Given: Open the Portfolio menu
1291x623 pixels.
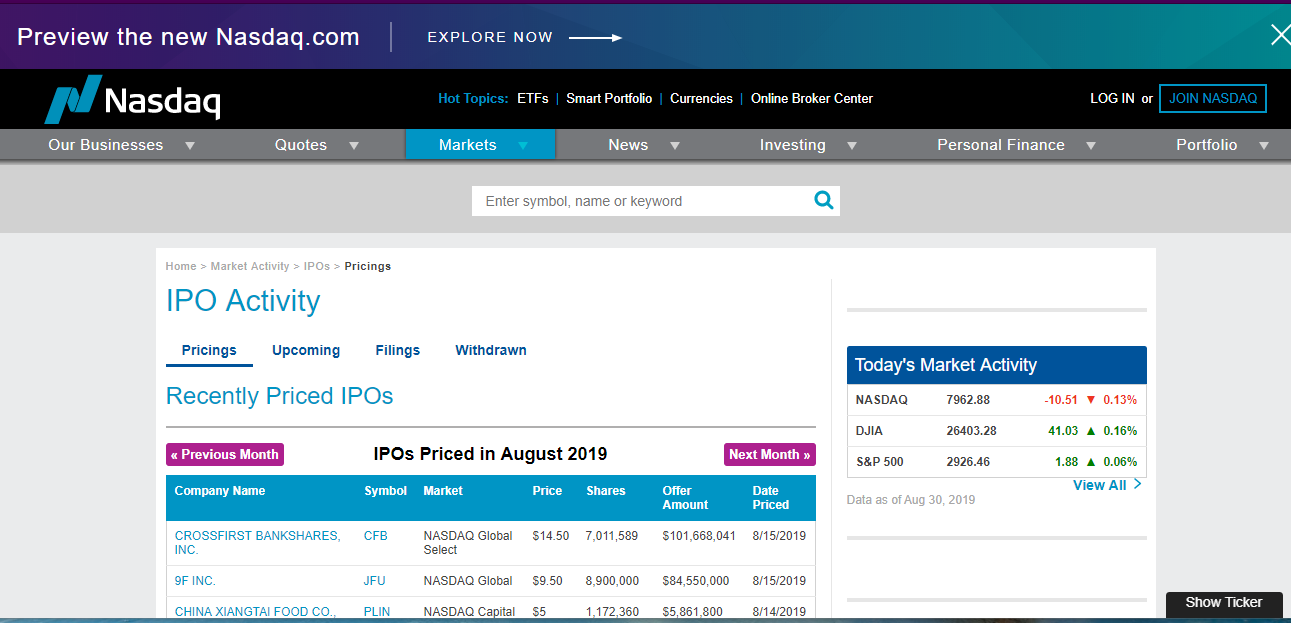Looking at the screenshot, I should pyautogui.click(x=1207, y=145).
